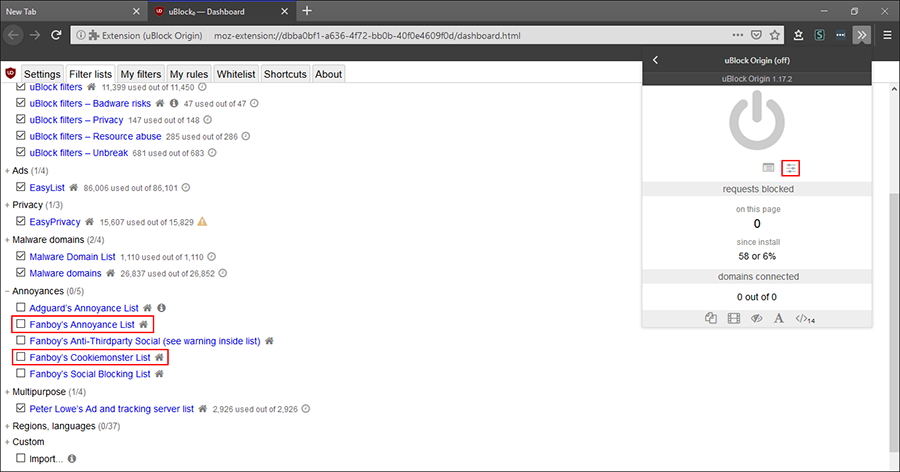Enable Fanboy's Cookiemonster List checkbox
900x472 pixels.
coord(21,357)
